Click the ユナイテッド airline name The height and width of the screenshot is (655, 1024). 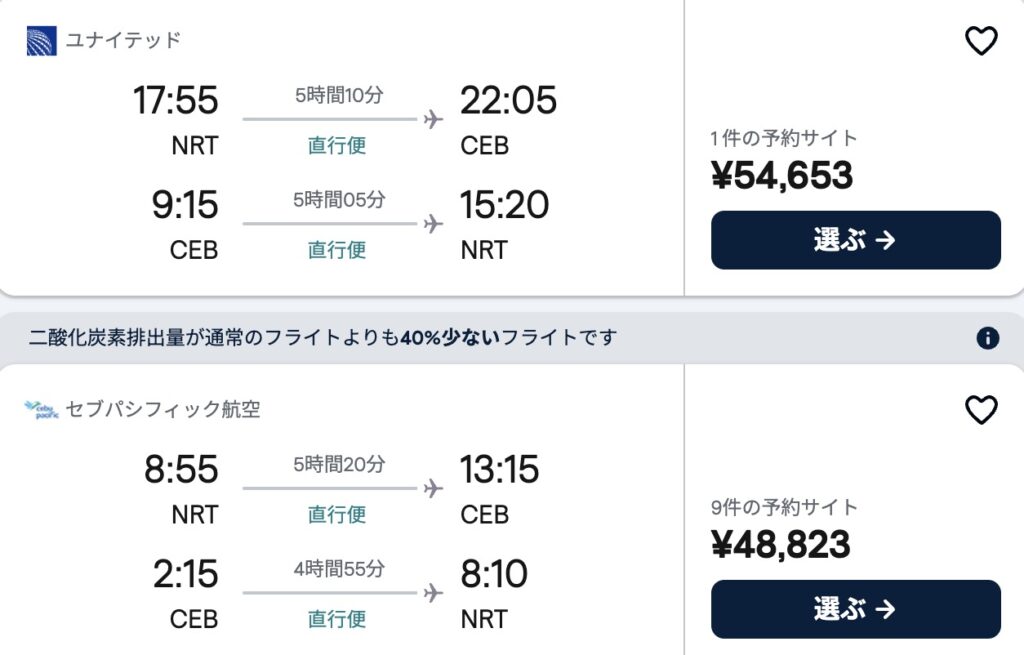pyautogui.click(x=123, y=41)
